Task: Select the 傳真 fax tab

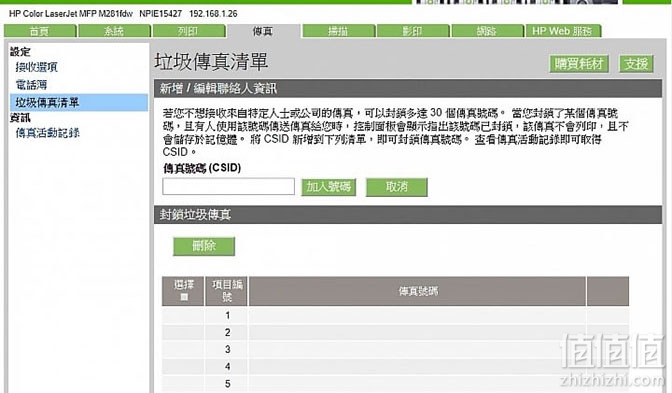Action: point(263,31)
